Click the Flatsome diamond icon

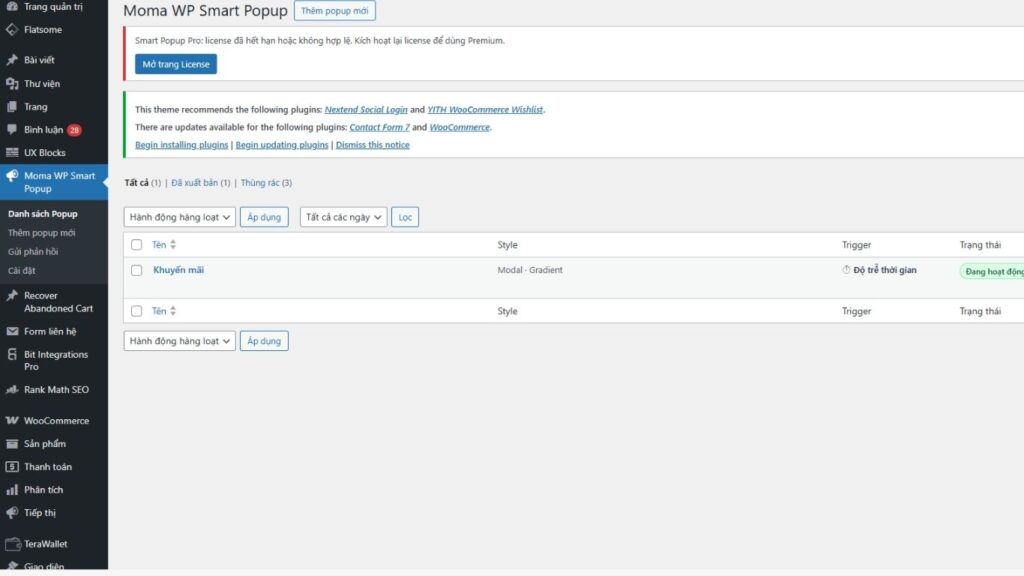12,29
